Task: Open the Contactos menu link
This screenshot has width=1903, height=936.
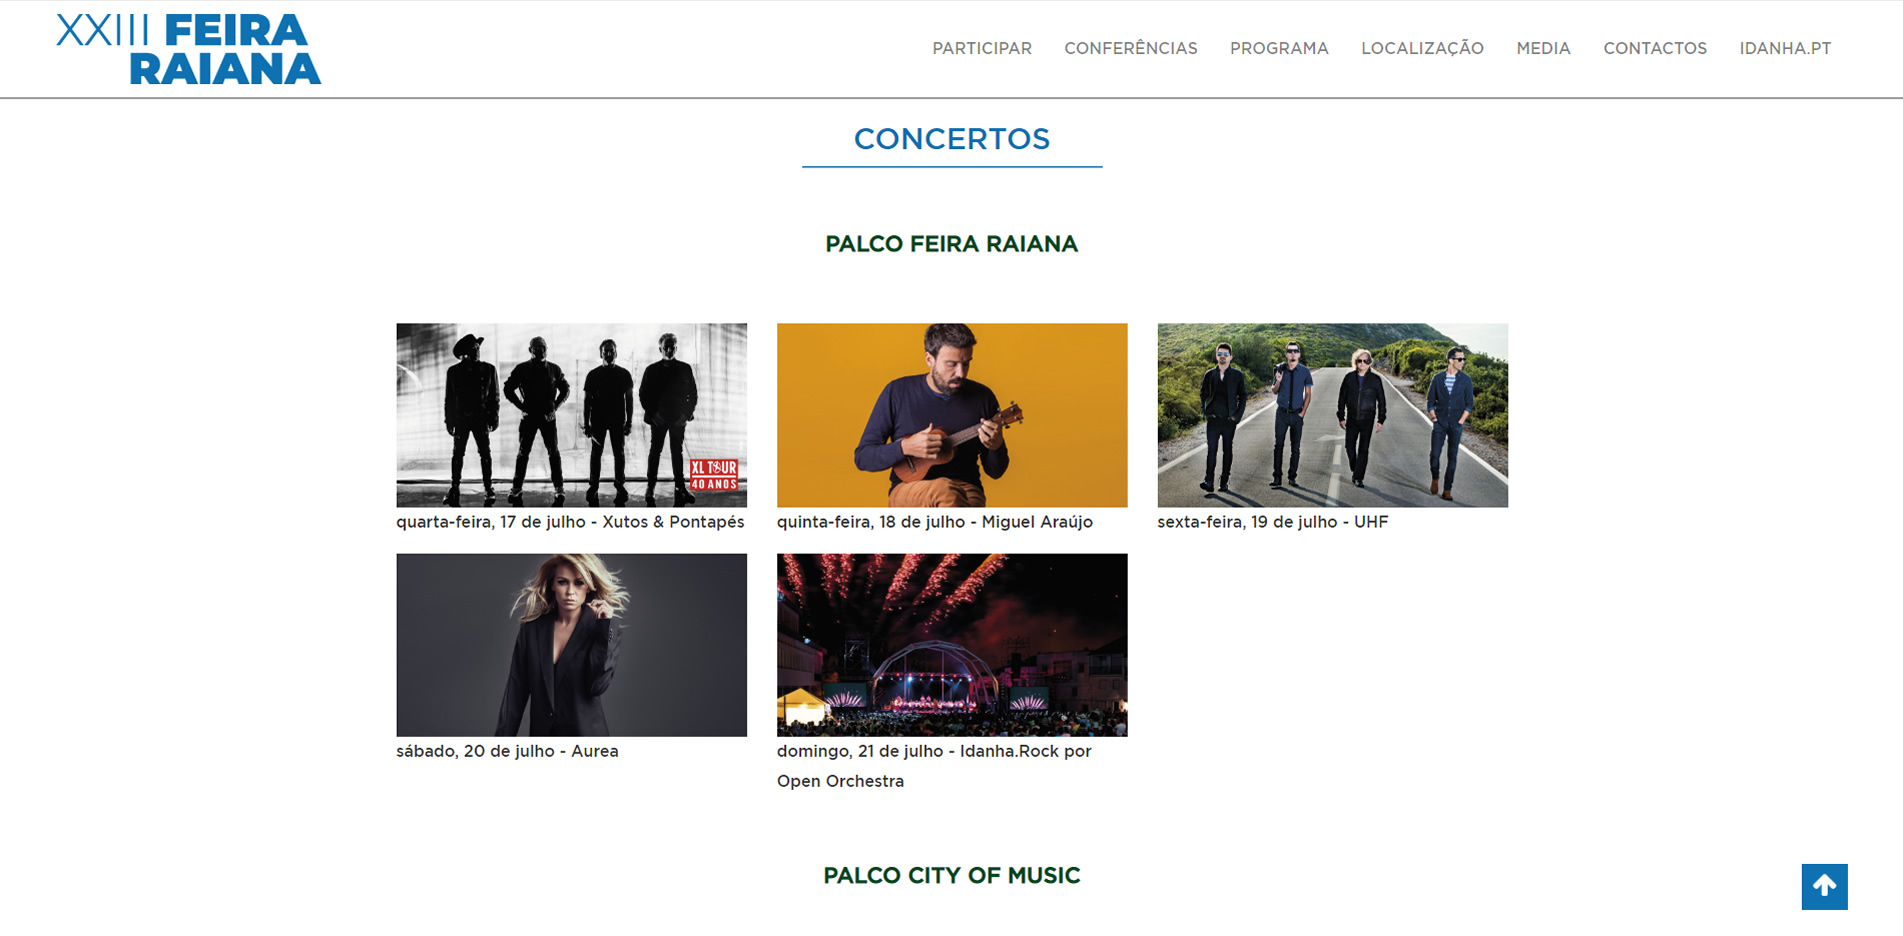Action: (x=1655, y=48)
